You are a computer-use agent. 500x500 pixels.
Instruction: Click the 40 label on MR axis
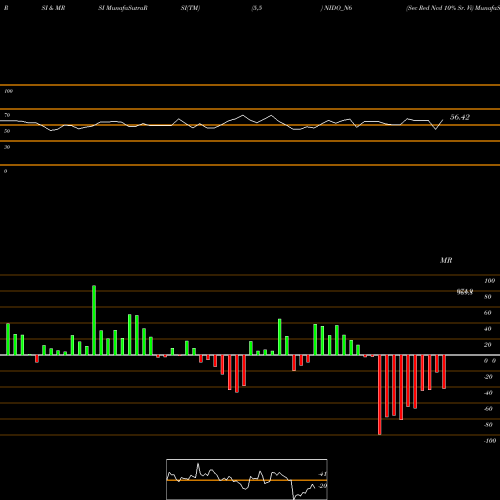point(488,329)
